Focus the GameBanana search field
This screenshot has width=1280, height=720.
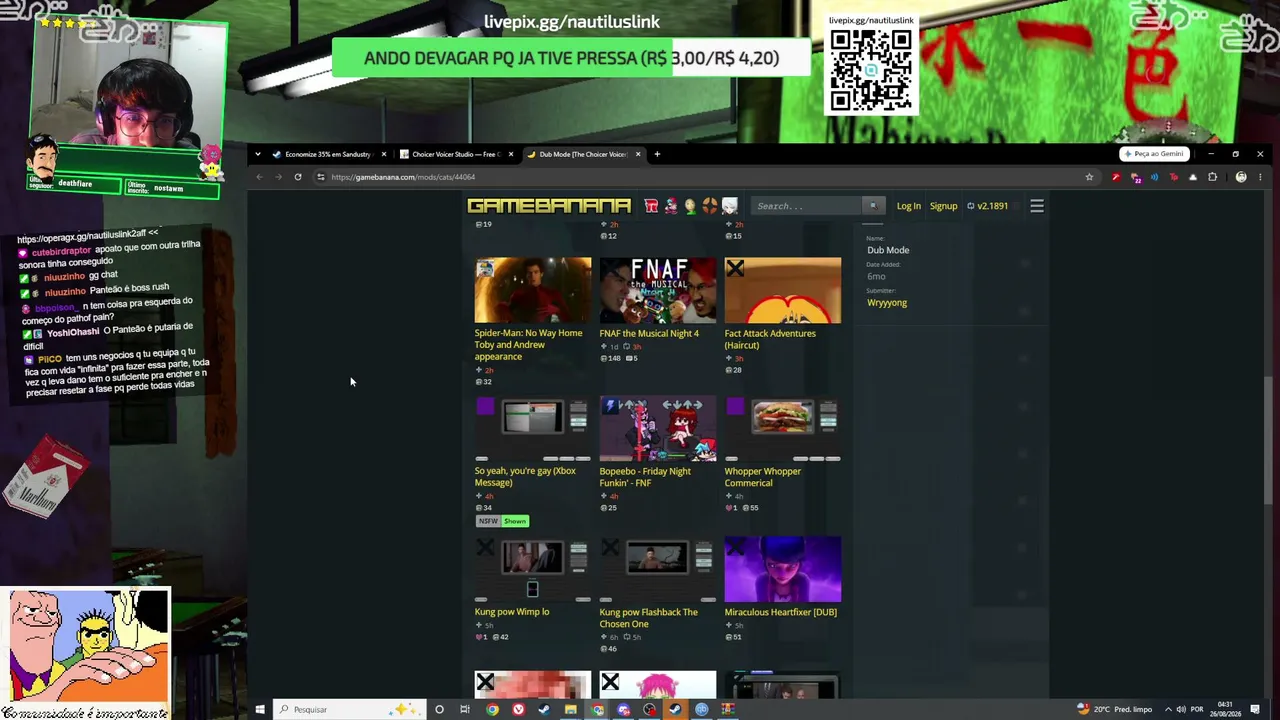808,206
